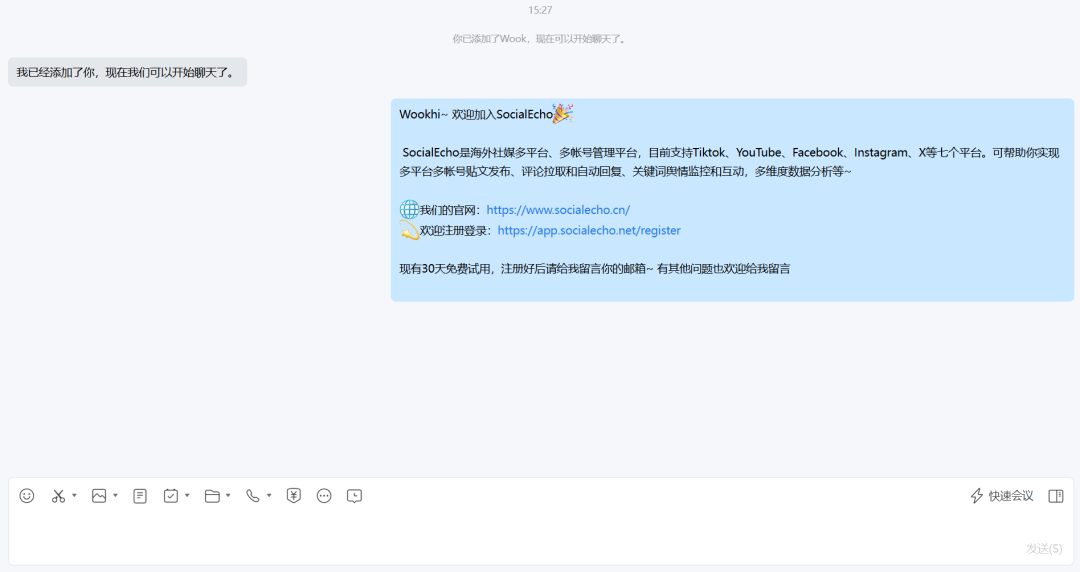The width and height of the screenshot is (1080, 572).
Task: Open the app.socialecho.net register link
Action: tap(589, 230)
